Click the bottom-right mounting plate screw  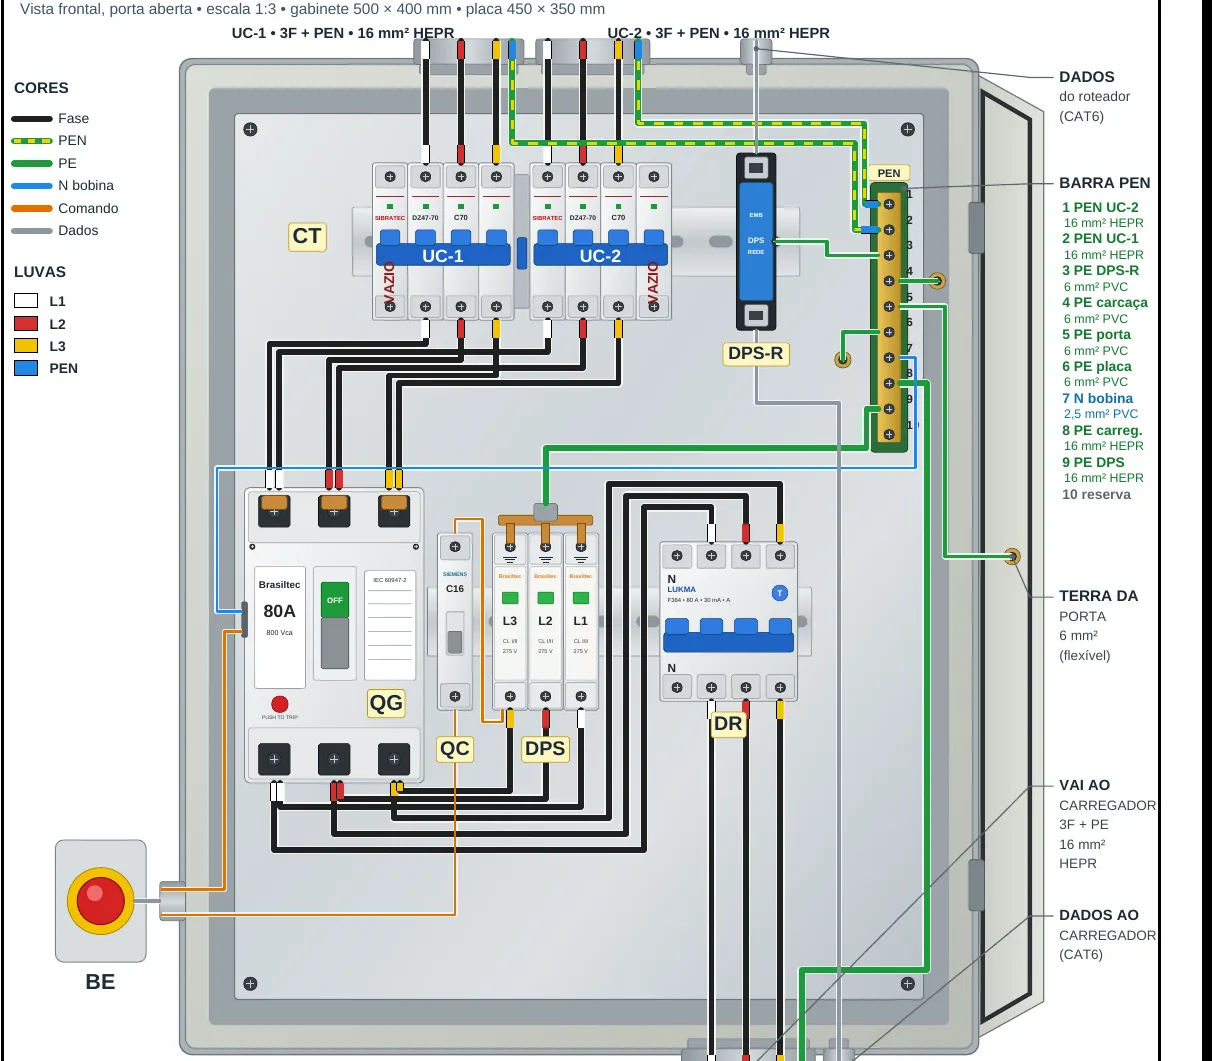[x=907, y=984]
